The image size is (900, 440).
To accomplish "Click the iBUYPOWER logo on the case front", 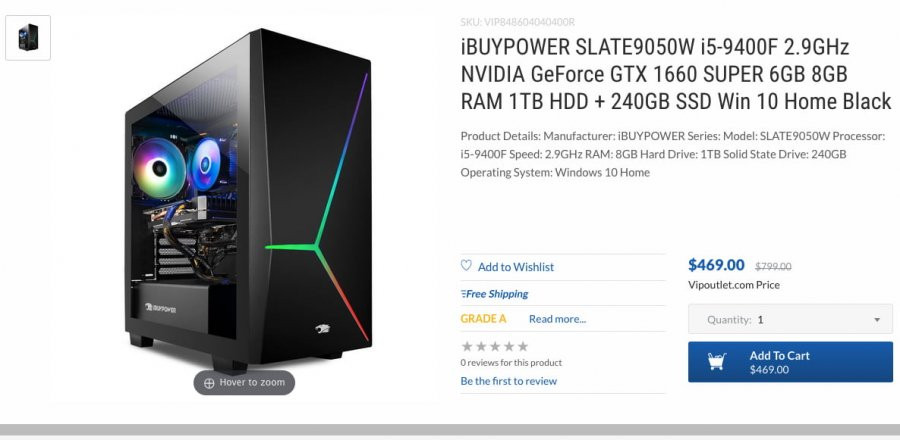I will [x=323, y=329].
